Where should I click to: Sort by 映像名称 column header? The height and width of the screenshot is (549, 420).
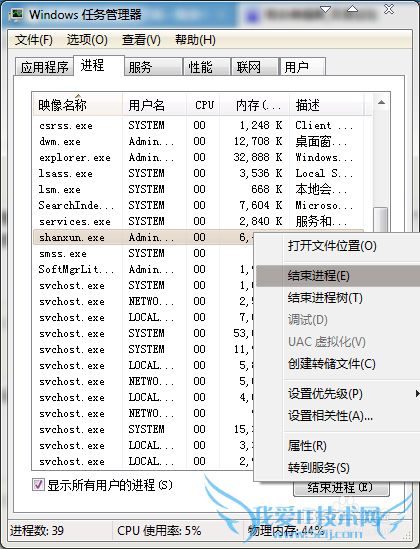(78, 105)
